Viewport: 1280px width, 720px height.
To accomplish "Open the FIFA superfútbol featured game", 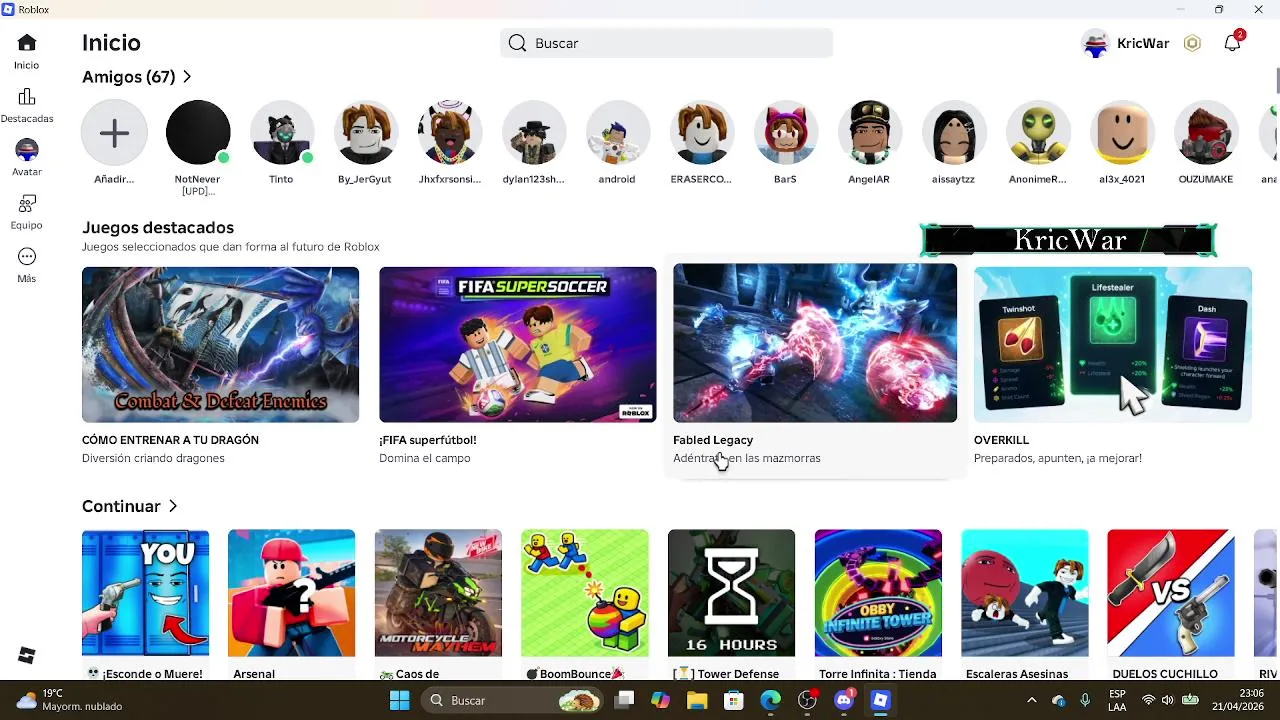I will (518, 365).
